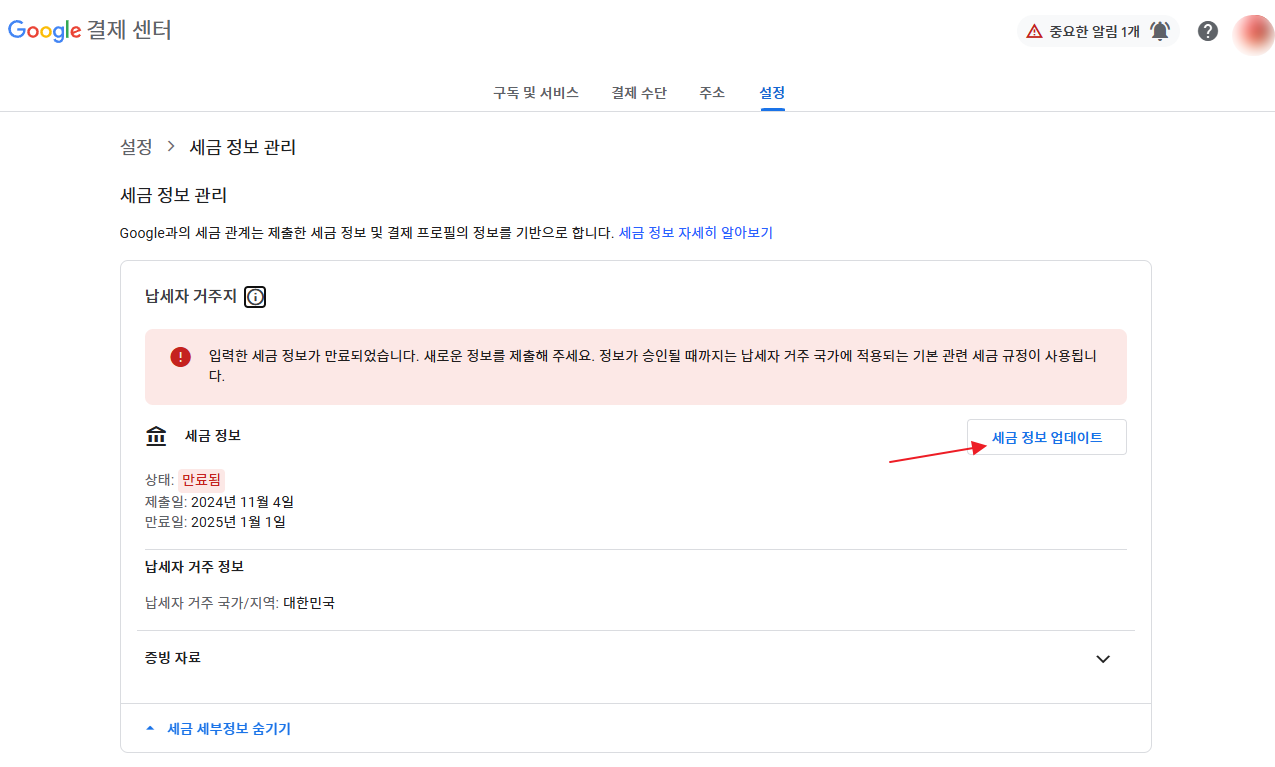
Task: Click the 세금 정보 업데이트 button
Action: [1047, 437]
